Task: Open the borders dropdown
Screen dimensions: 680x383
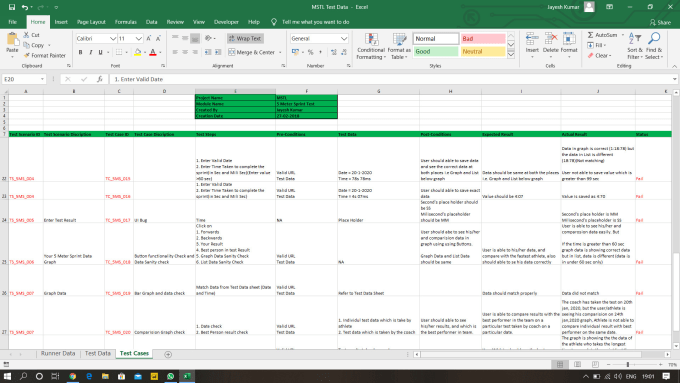Action: (126, 52)
